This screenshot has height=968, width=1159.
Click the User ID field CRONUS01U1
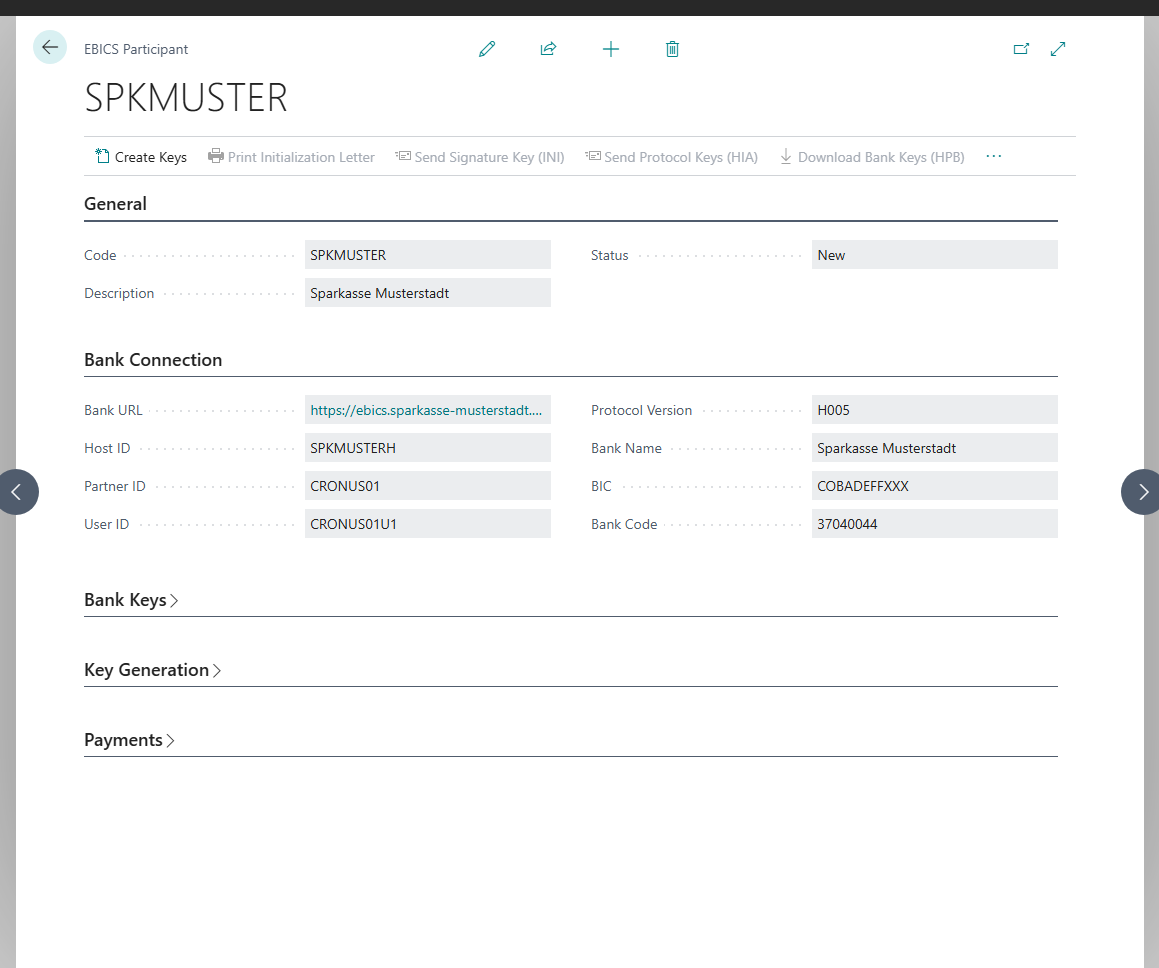click(x=428, y=524)
